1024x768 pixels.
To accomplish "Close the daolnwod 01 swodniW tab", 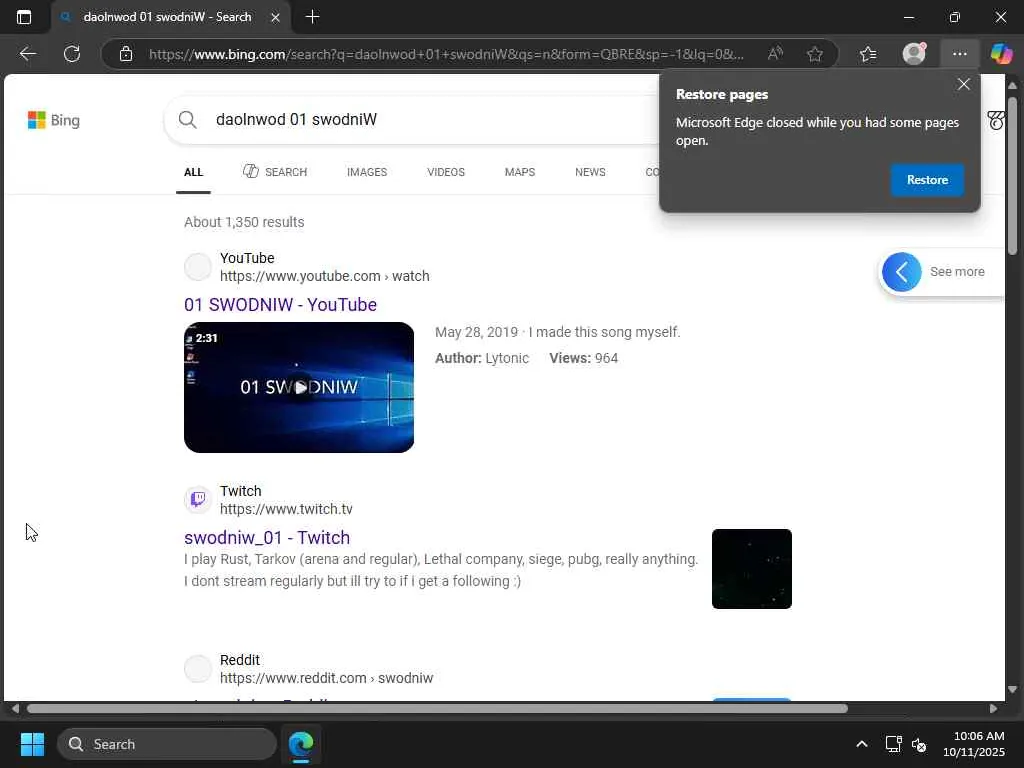I will [276, 18].
